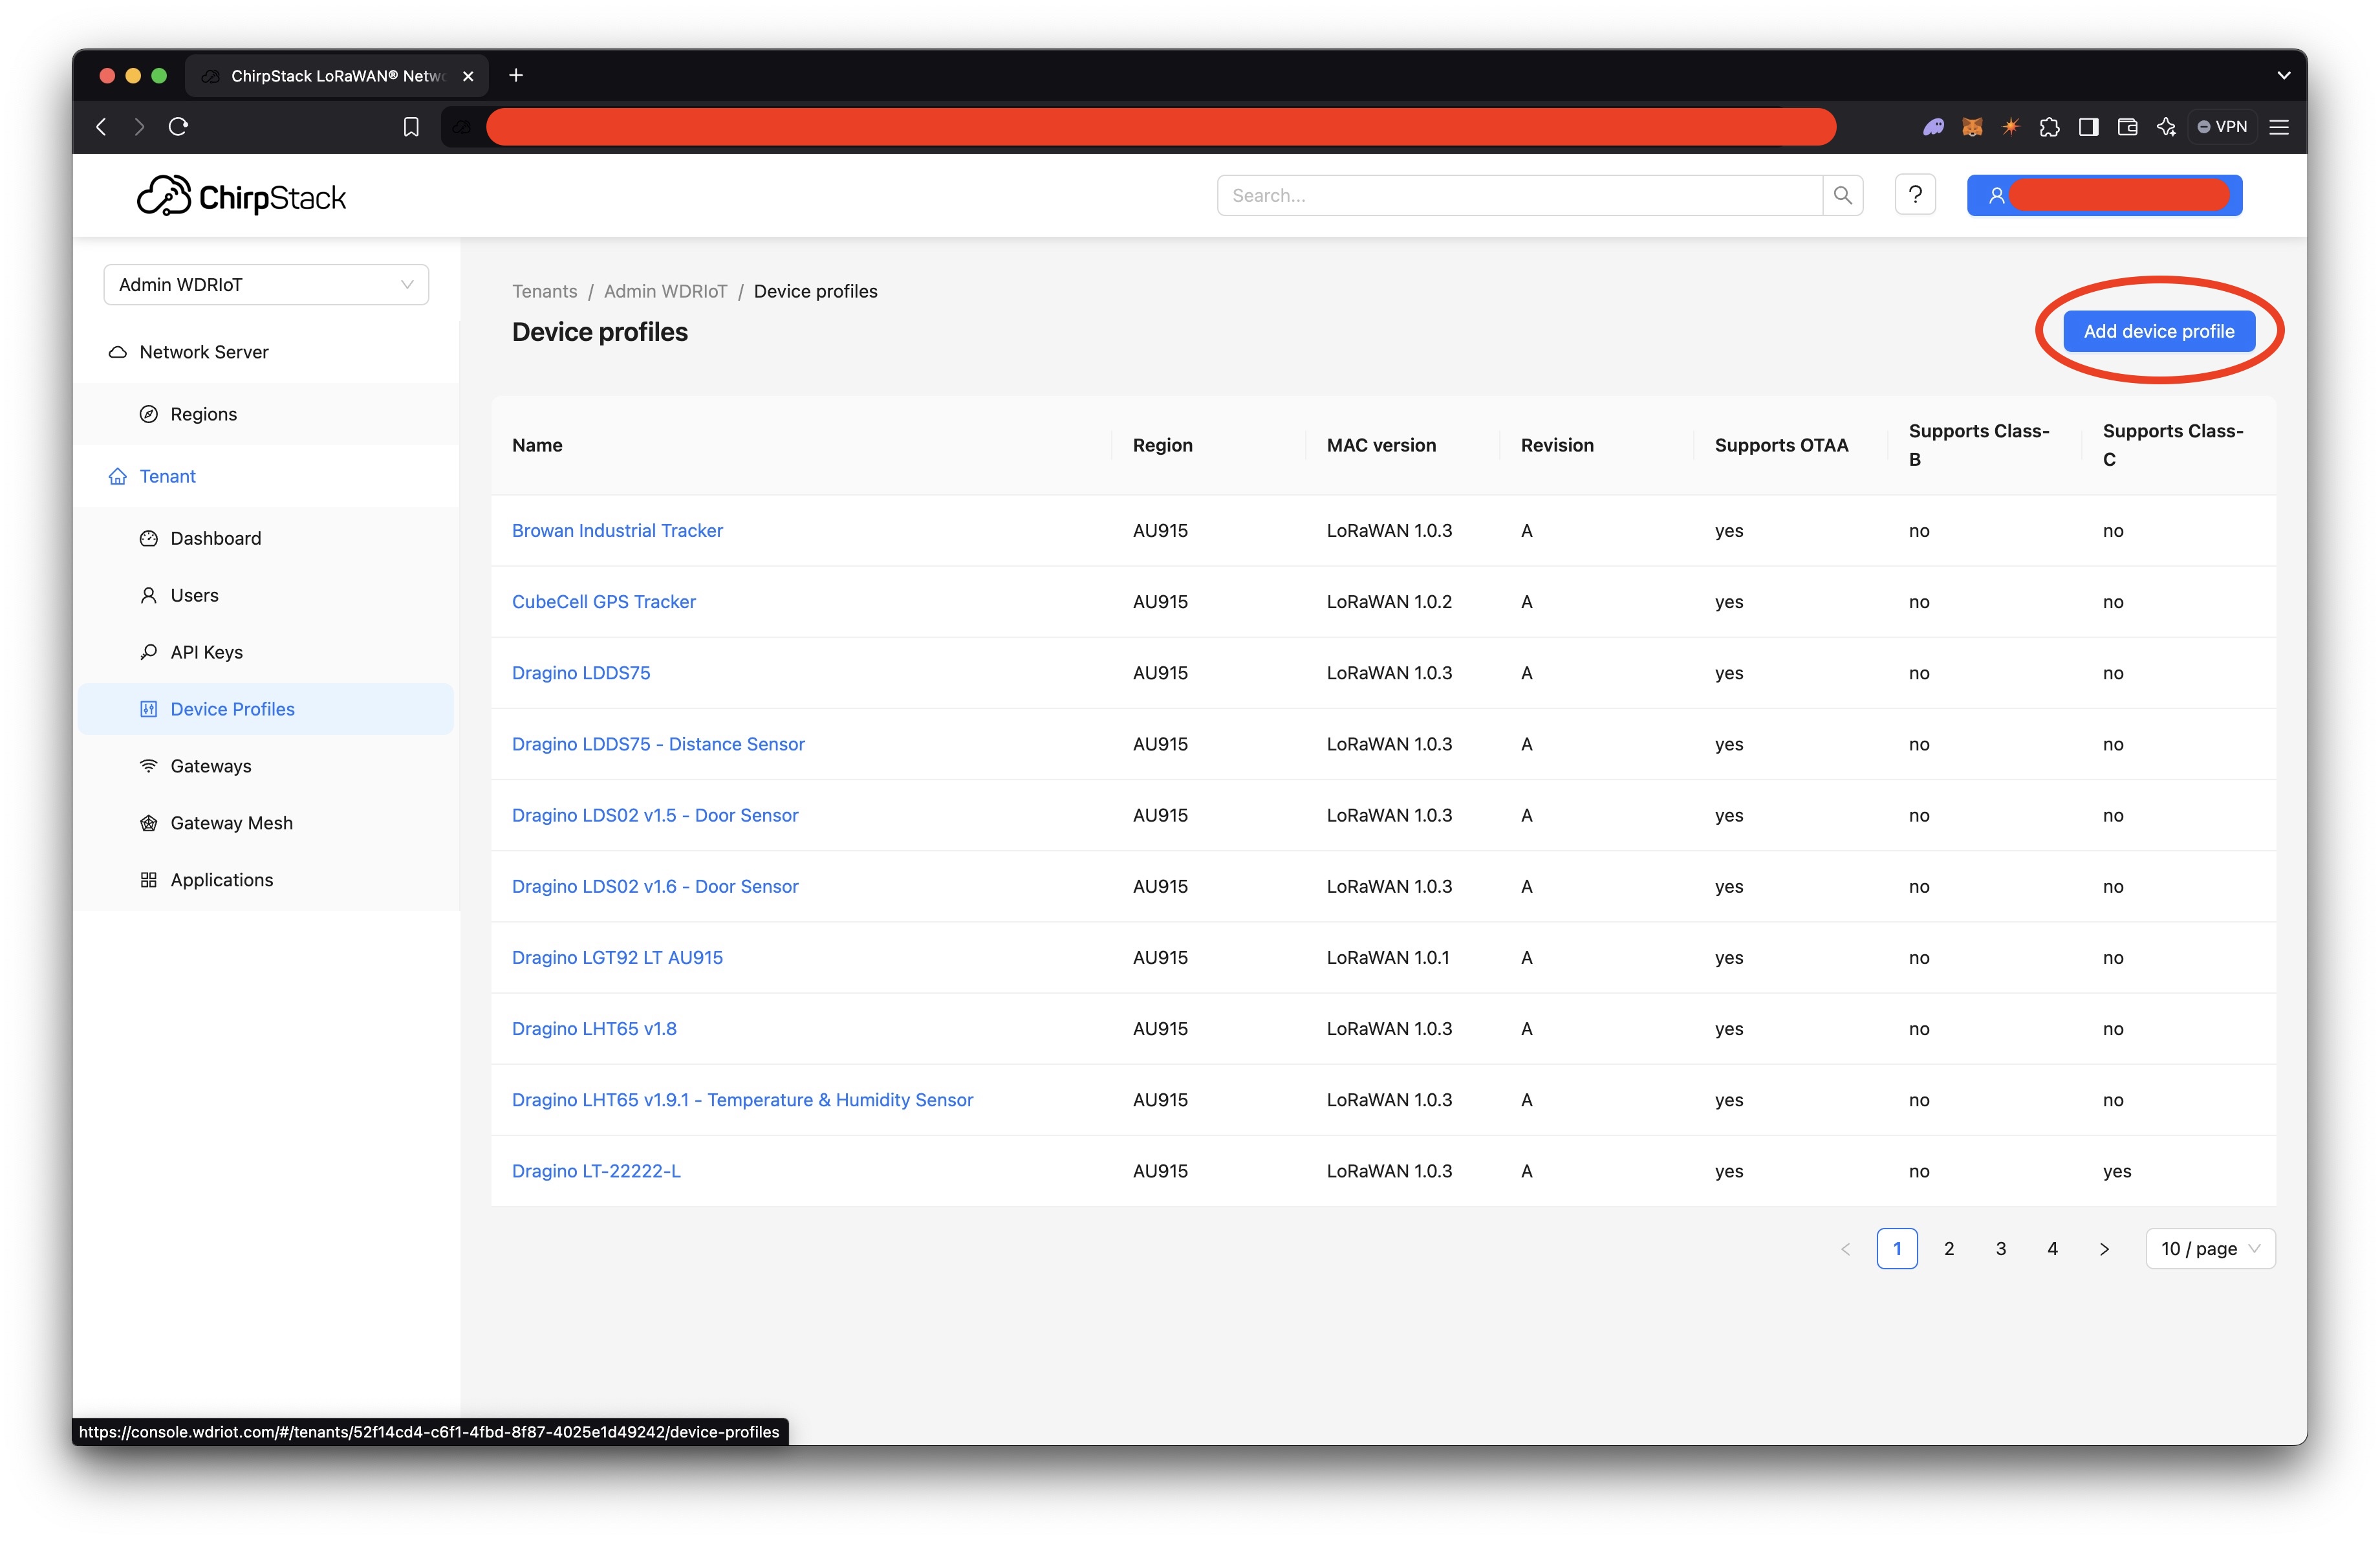Screen dimensions: 2380x1541
Task: Click the bookmark icon in address bar
Action: point(411,127)
